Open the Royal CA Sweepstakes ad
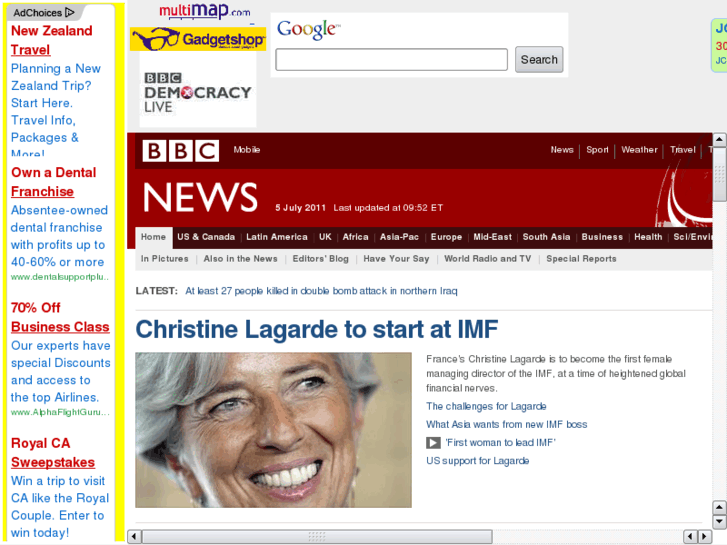 click(x=53, y=453)
